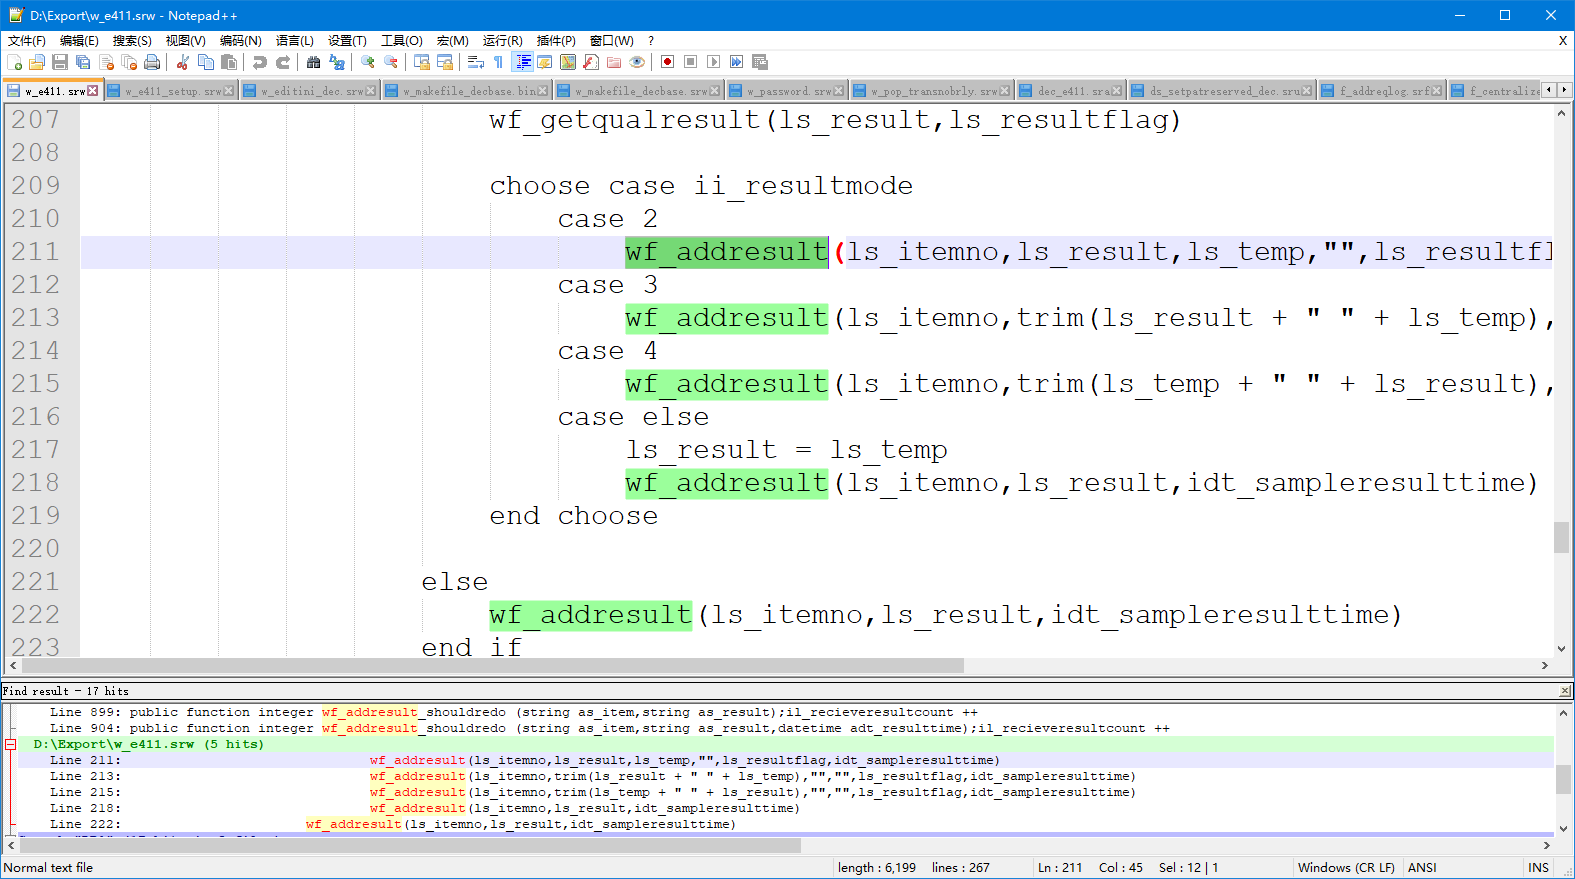Collapse the D:\Export\w_e411.srw results group
The width and height of the screenshot is (1575, 879).
coord(10,744)
